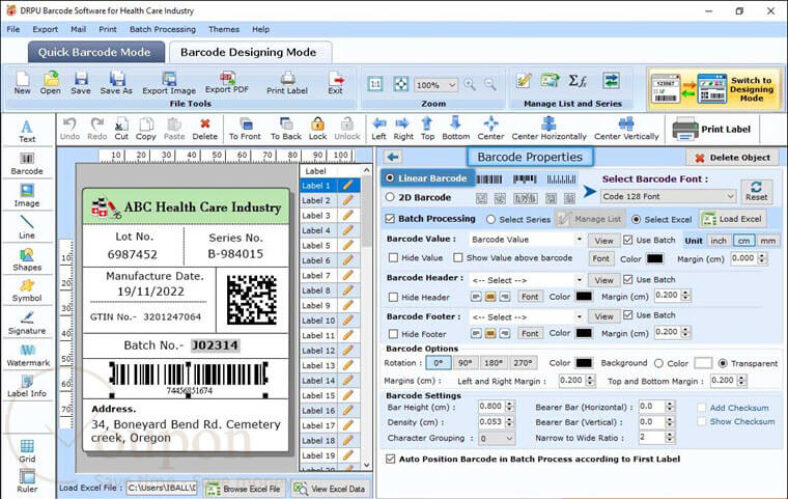Screen dimensions: 788x499
Task: Open the File menu
Action: click(x=14, y=29)
